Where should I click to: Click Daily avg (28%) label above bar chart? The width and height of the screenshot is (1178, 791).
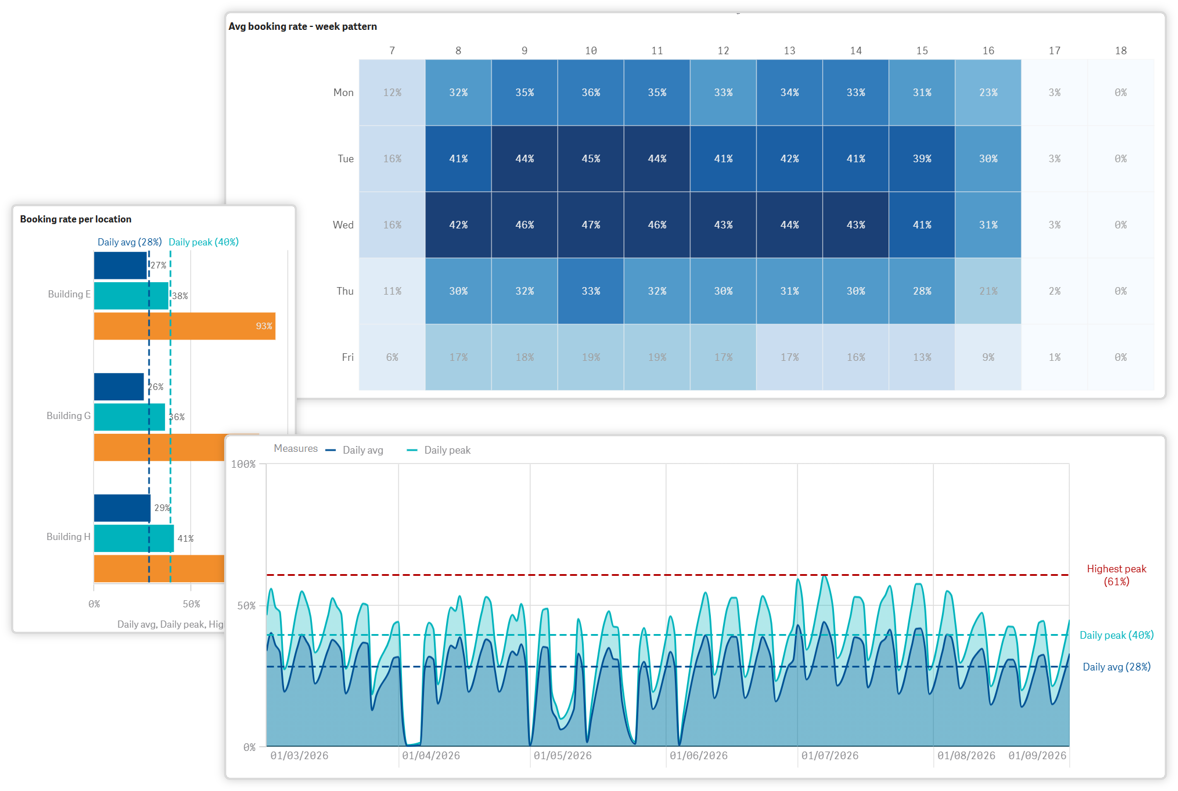[129, 242]
